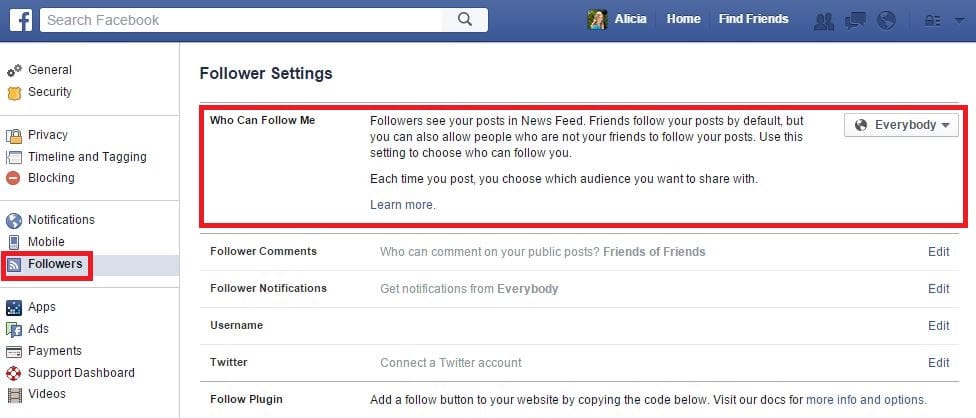Open Blocking settings
The height and width of the screenshot is (418, 976).
coord(51,177)
